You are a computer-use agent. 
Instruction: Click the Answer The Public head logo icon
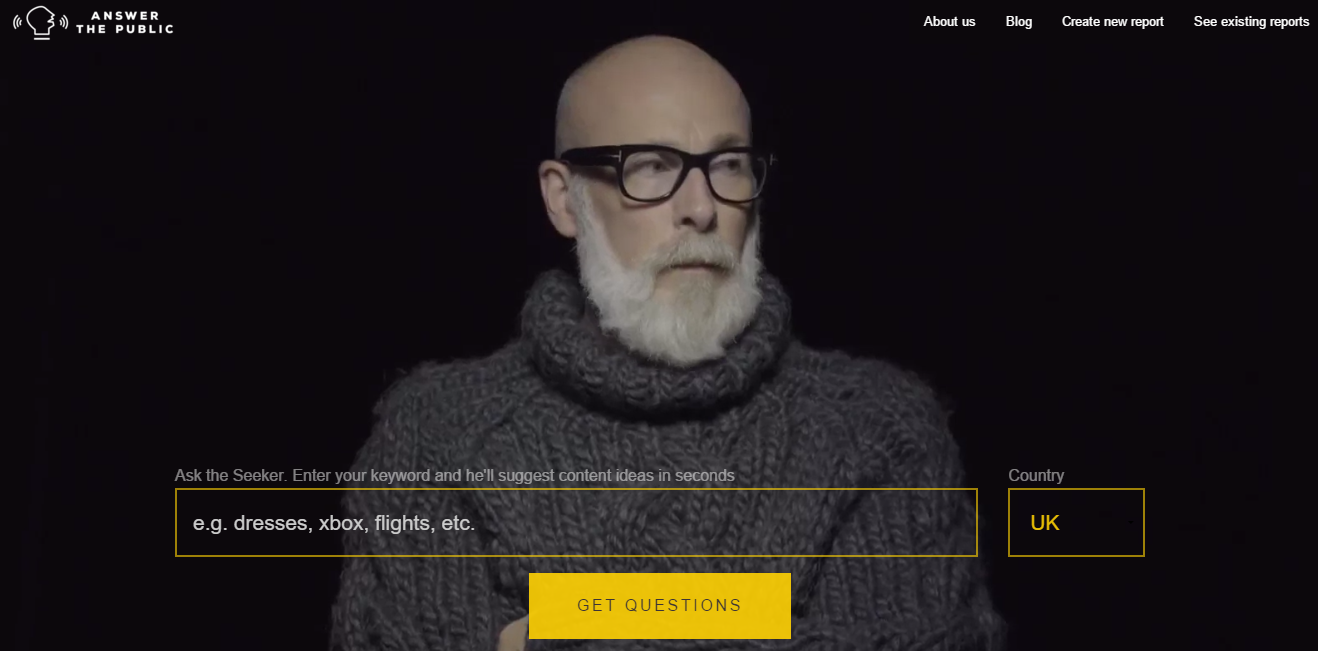click(40, 22)
